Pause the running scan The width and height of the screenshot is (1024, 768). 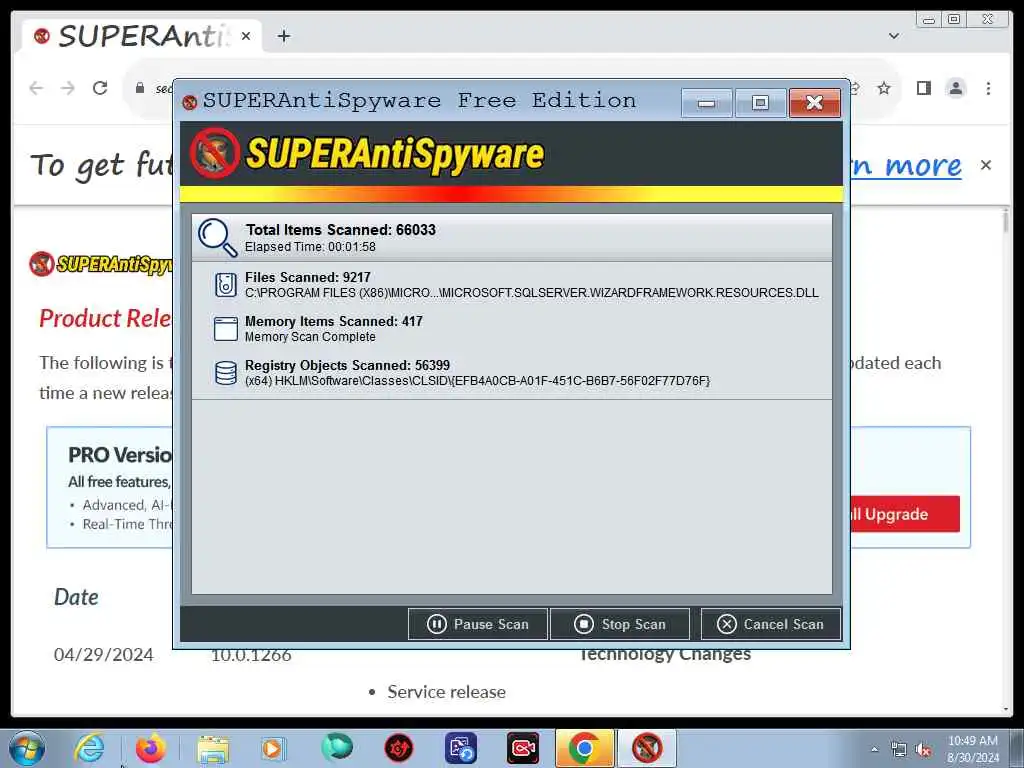click(477, 624)
